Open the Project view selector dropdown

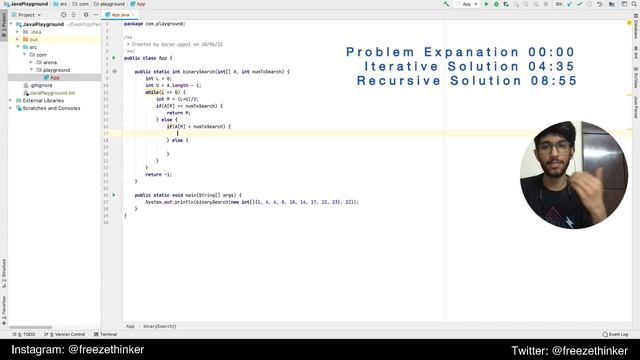pos(27,15)
